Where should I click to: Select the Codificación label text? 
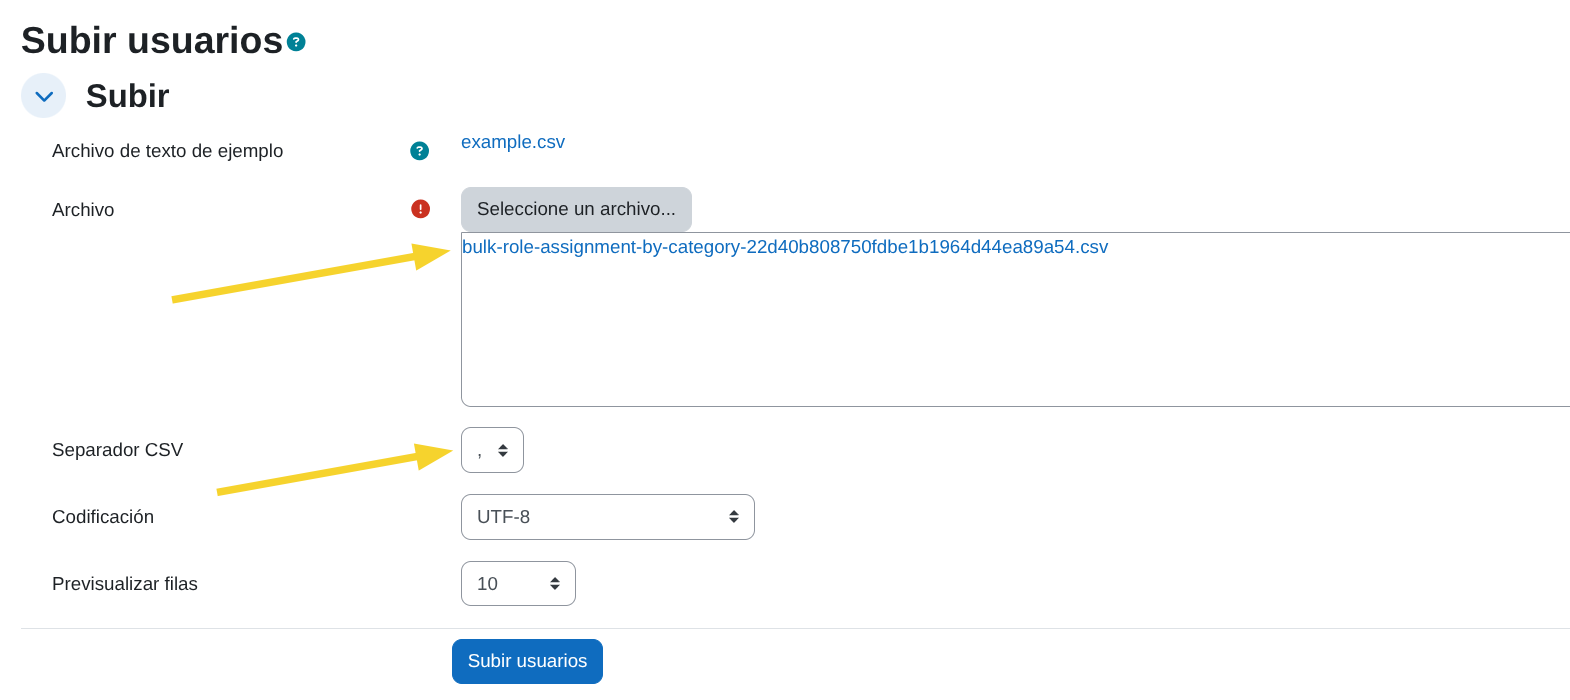click(x=103, y=517)
